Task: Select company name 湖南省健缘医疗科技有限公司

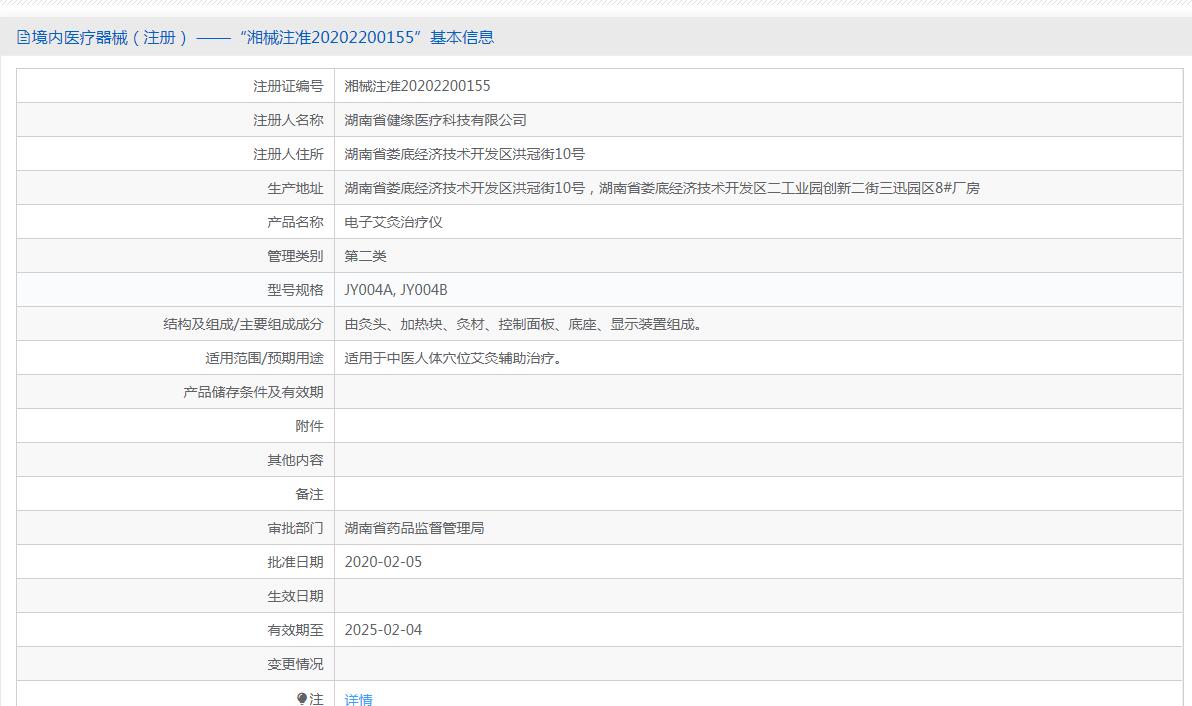Action: (x=436, y=120)
